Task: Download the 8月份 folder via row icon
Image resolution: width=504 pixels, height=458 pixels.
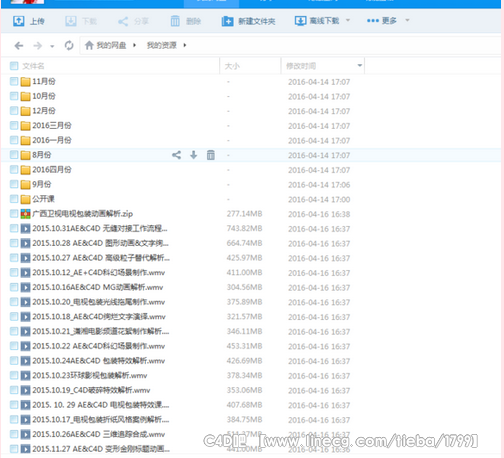Action: pyautogui.click(x=194, y=155)
